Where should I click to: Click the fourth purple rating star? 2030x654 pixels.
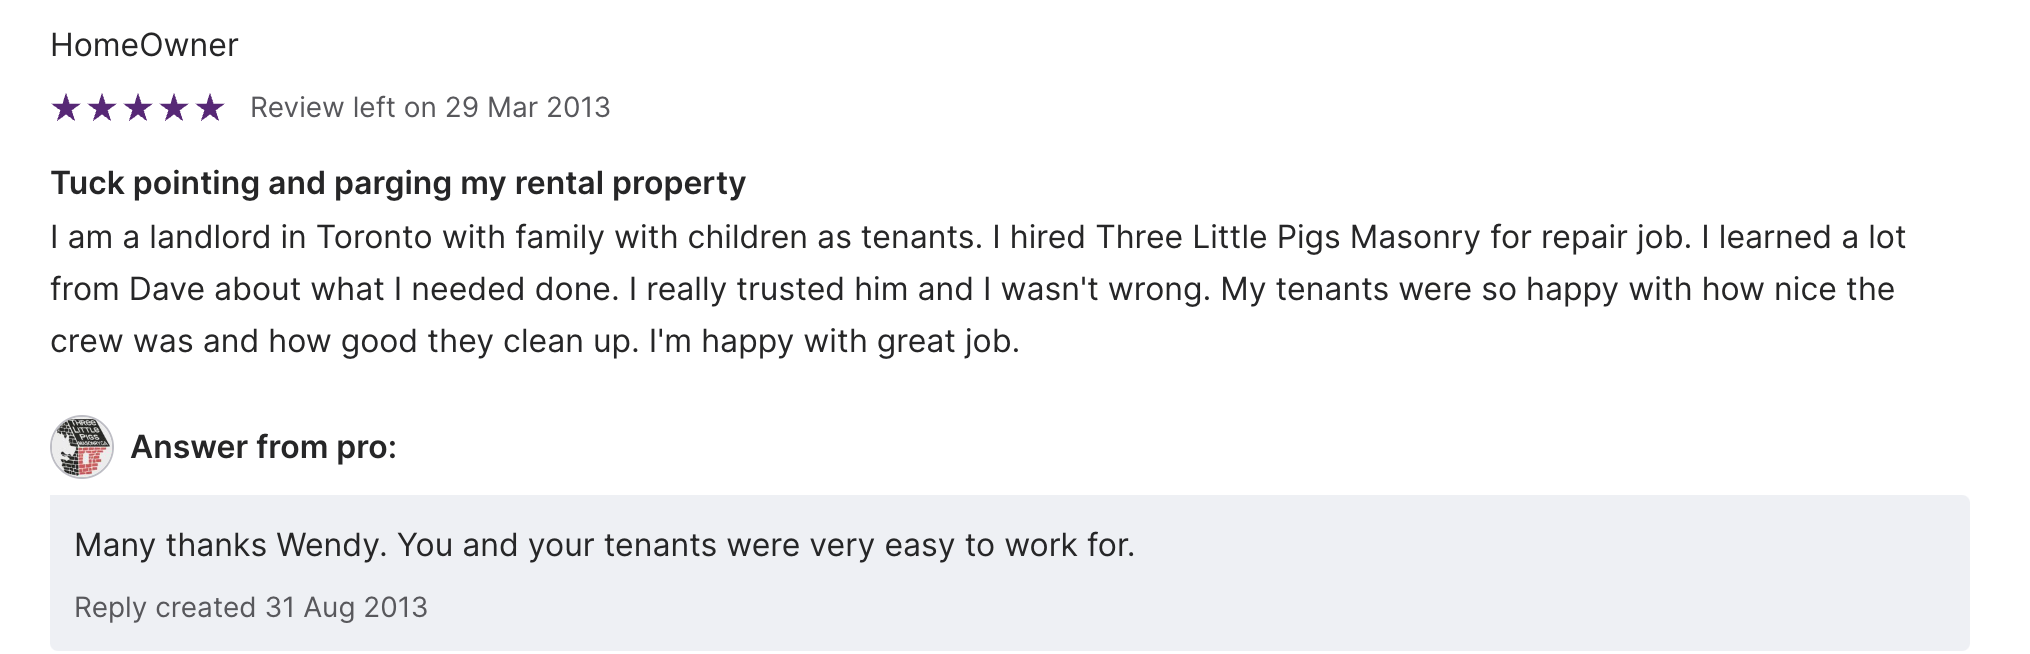pos(174,107)
